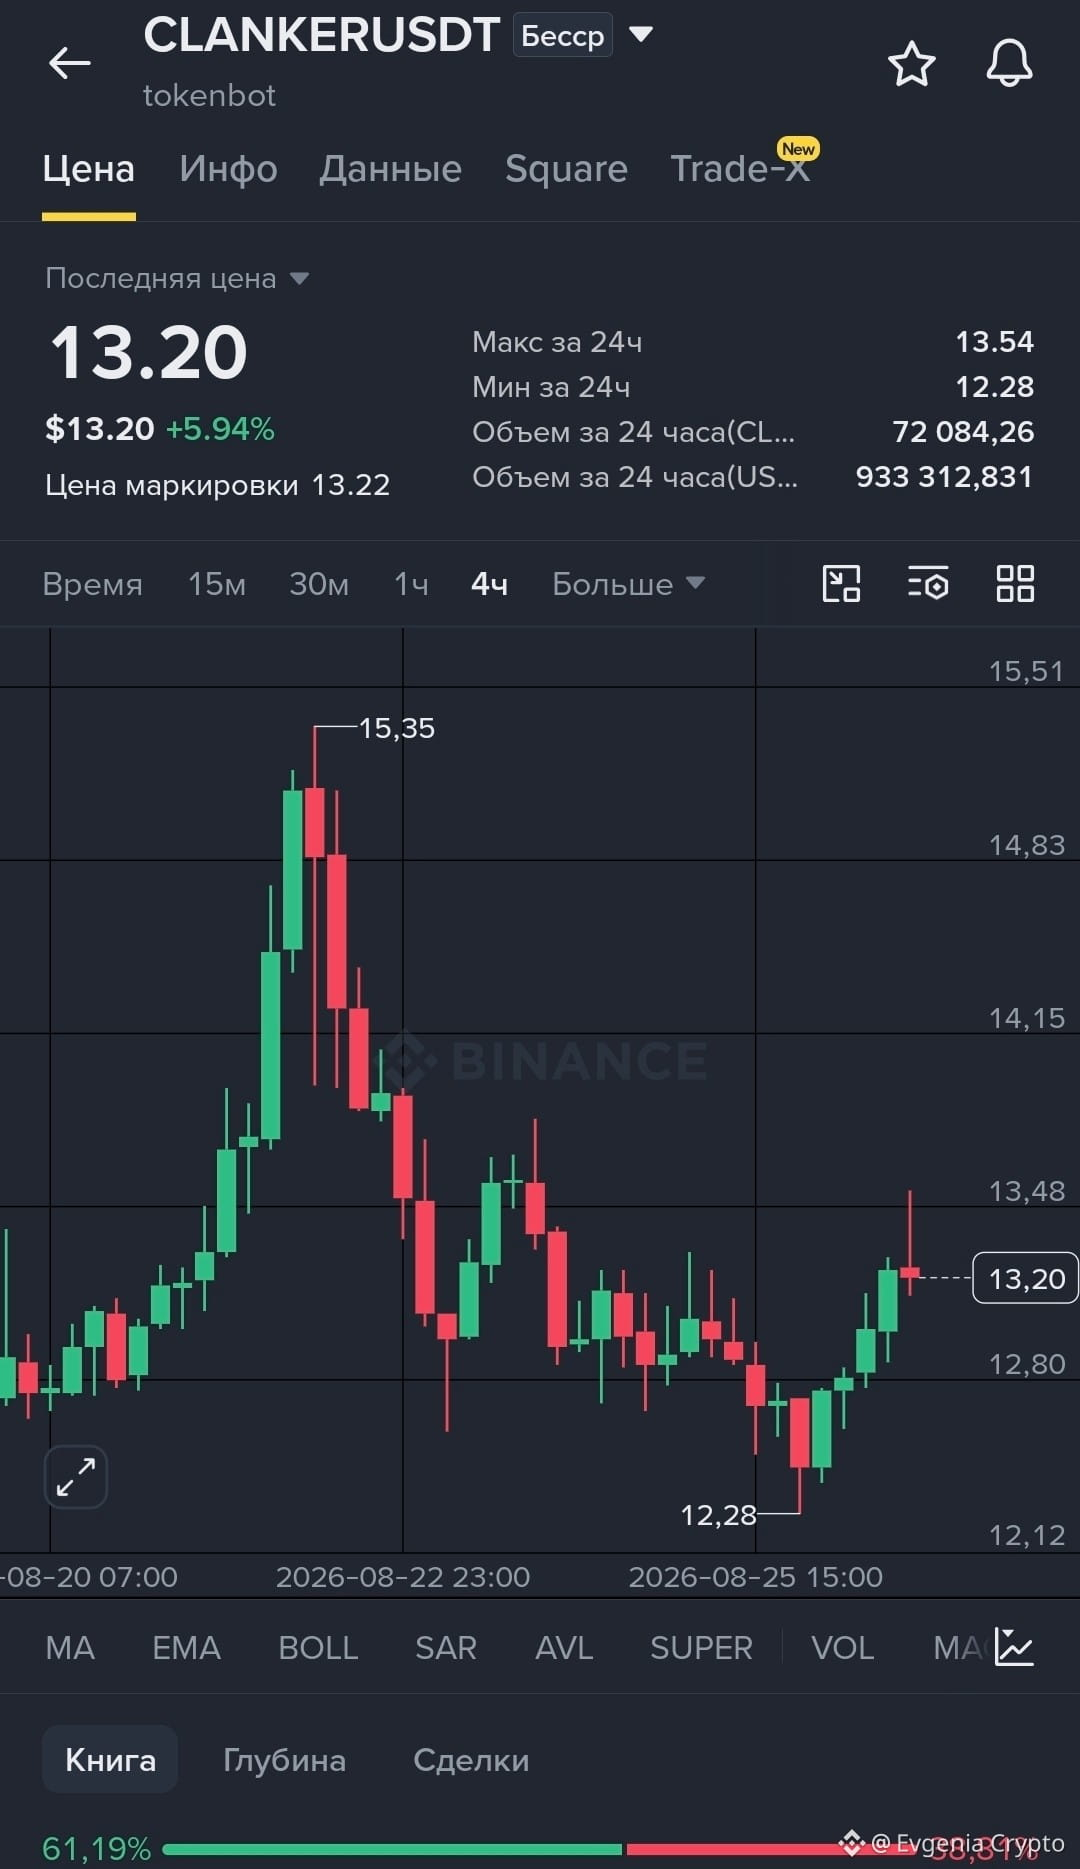Tap the tokenbot subtitle

[x=209, y=95]
